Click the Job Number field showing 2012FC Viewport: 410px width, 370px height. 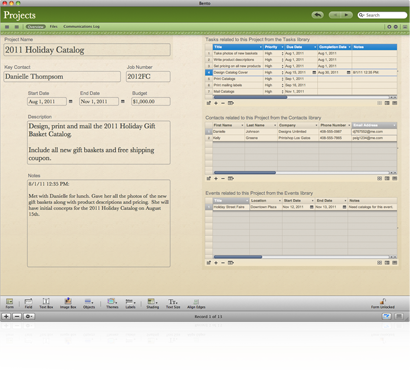point(148,77)
